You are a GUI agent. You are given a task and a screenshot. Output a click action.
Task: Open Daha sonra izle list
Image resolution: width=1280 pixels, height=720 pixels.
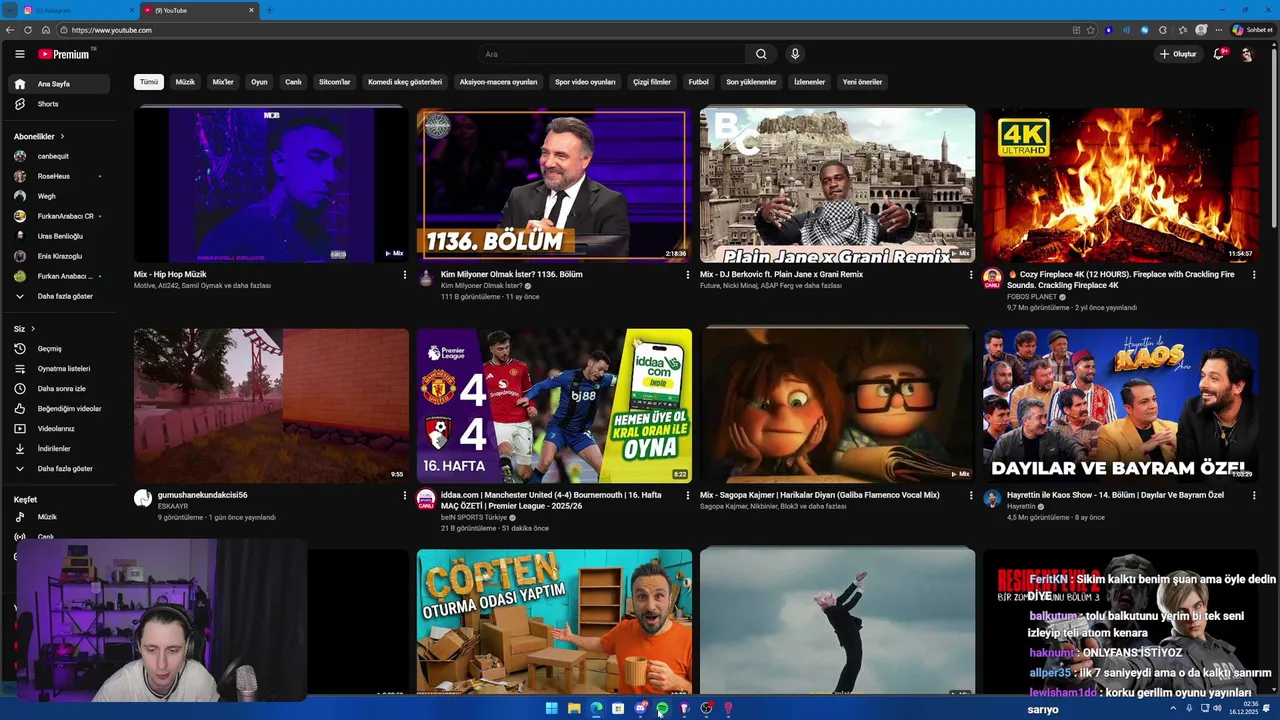pos(60,389)
